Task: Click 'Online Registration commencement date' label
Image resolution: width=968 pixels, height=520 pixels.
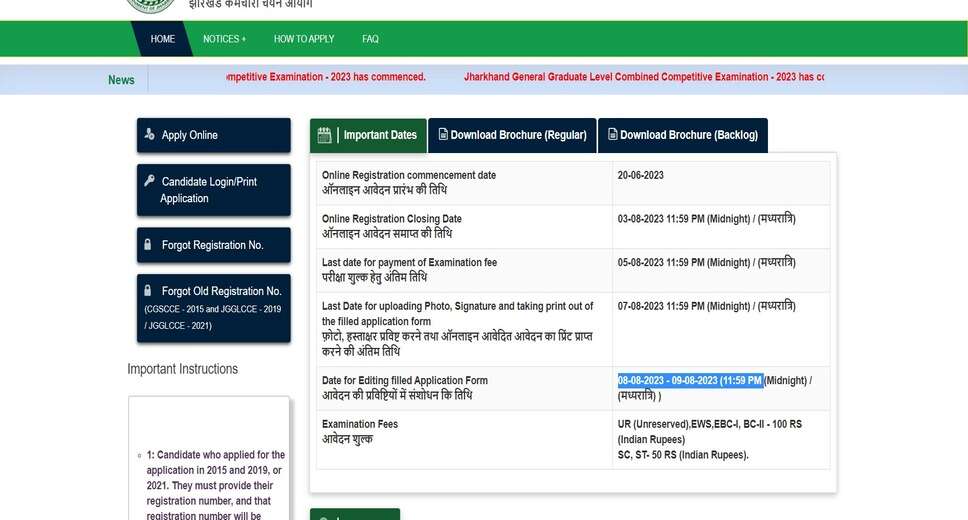Action: [409, 175]
